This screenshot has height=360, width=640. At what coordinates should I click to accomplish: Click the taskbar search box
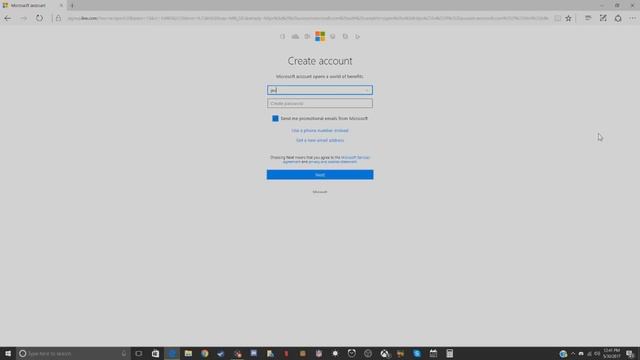pos(73,353)
